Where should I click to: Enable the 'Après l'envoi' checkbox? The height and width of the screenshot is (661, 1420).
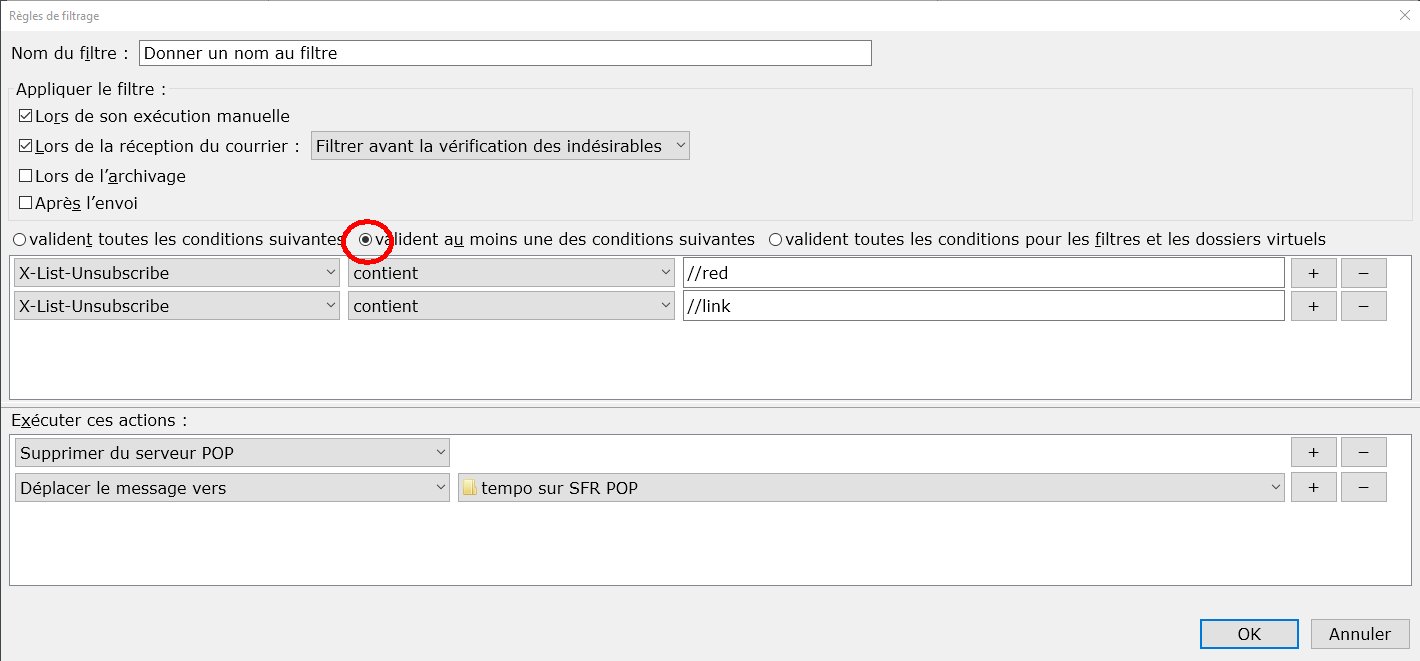(x=26, y=204)
